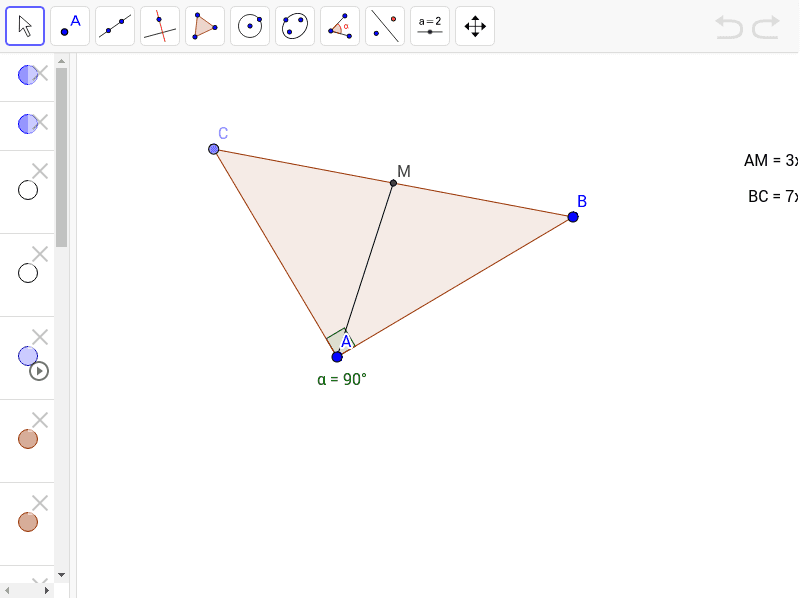Viewport: 800px width, 600px height.
Task: Delete the second half-blue algebra row with its X
Action: (40, 122)
